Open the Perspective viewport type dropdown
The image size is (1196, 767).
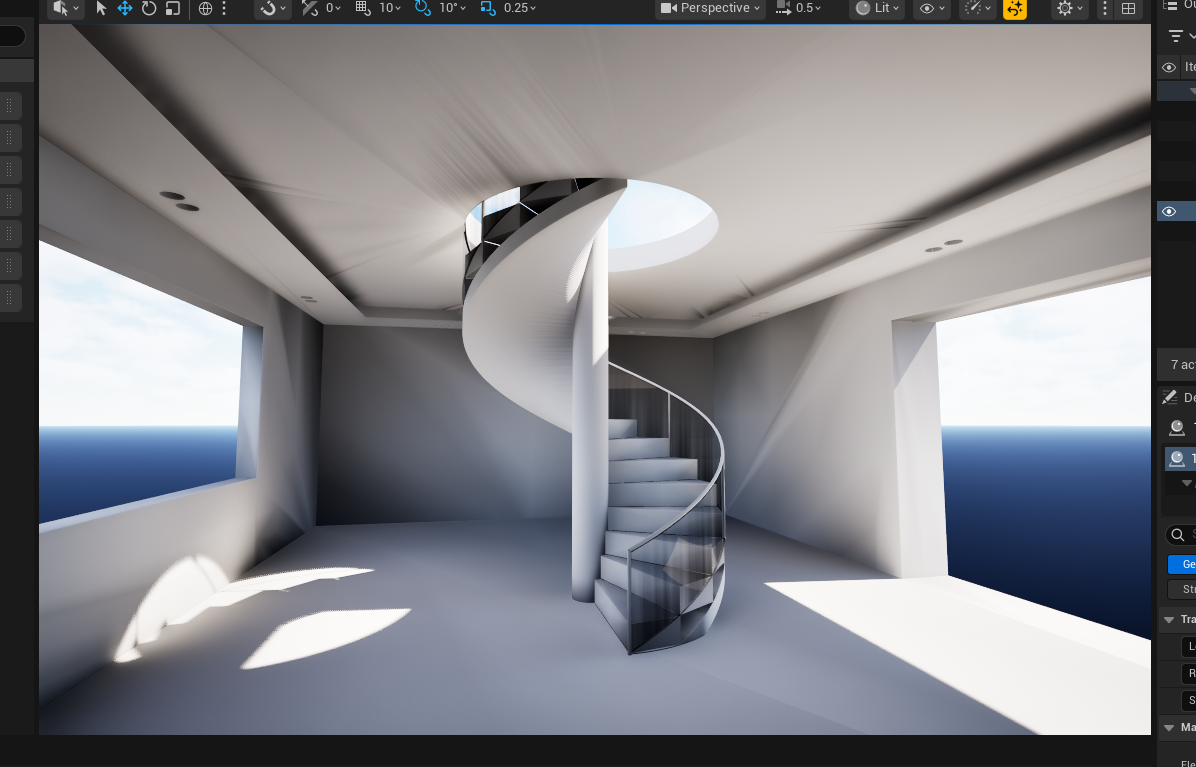(710, 8)
